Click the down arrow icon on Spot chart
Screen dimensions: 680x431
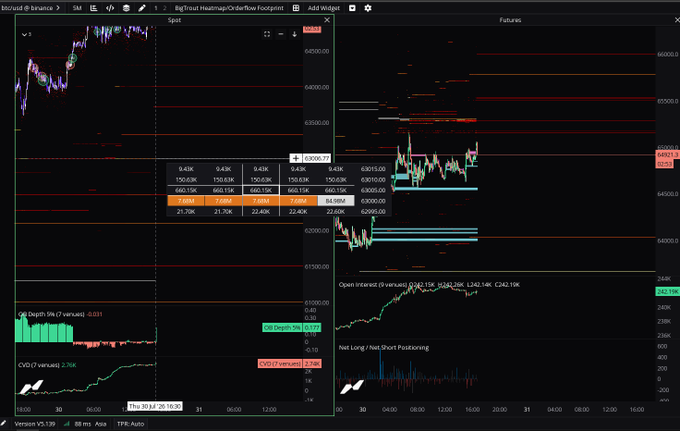click(294, 34)
